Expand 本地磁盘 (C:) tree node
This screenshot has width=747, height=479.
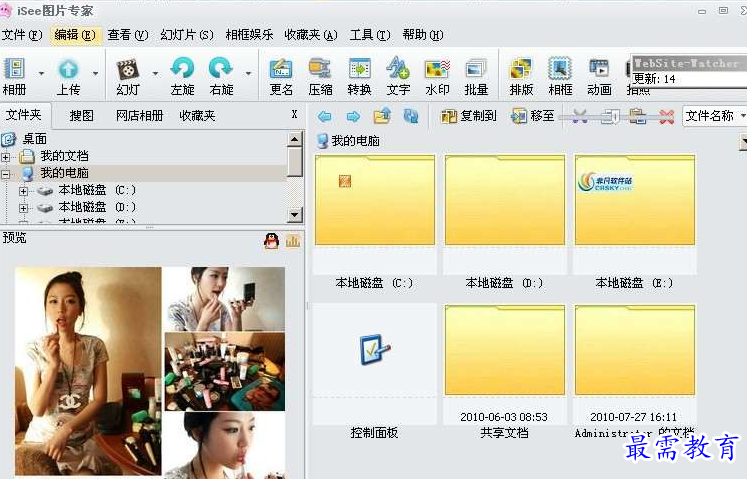click(x=23, y=191)
